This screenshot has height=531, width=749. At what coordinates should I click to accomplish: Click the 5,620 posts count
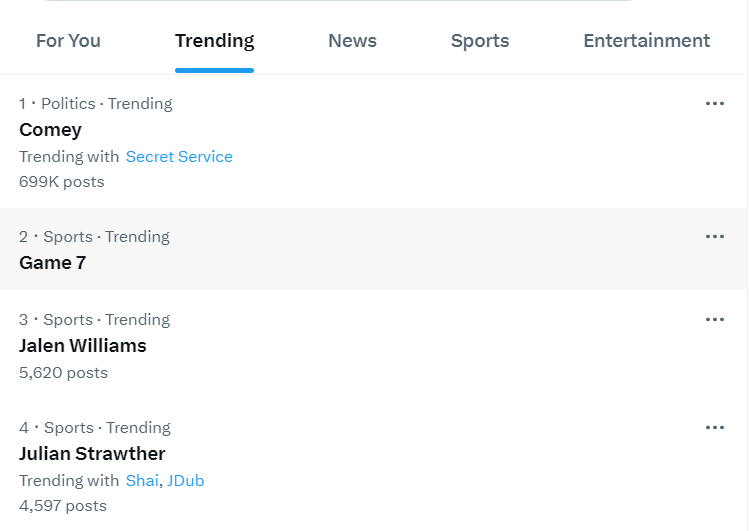click(63, 373)
